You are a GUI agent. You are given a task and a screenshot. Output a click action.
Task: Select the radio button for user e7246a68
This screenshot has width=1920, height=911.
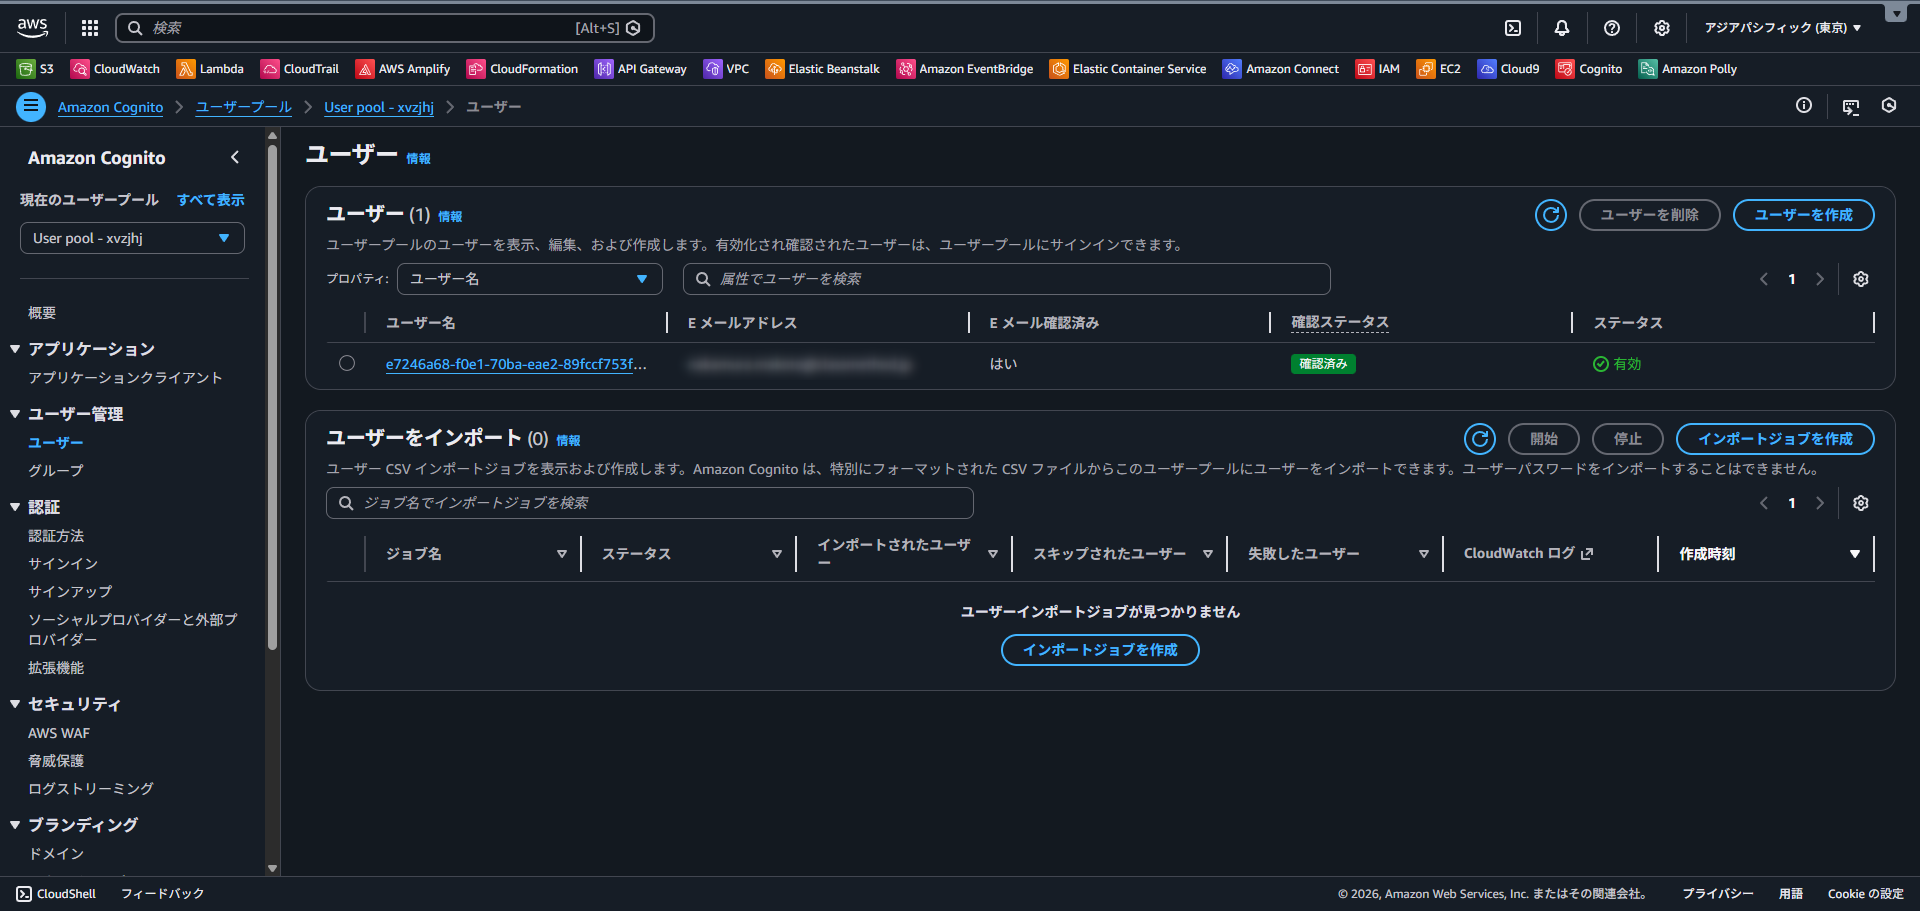(347, 363)
